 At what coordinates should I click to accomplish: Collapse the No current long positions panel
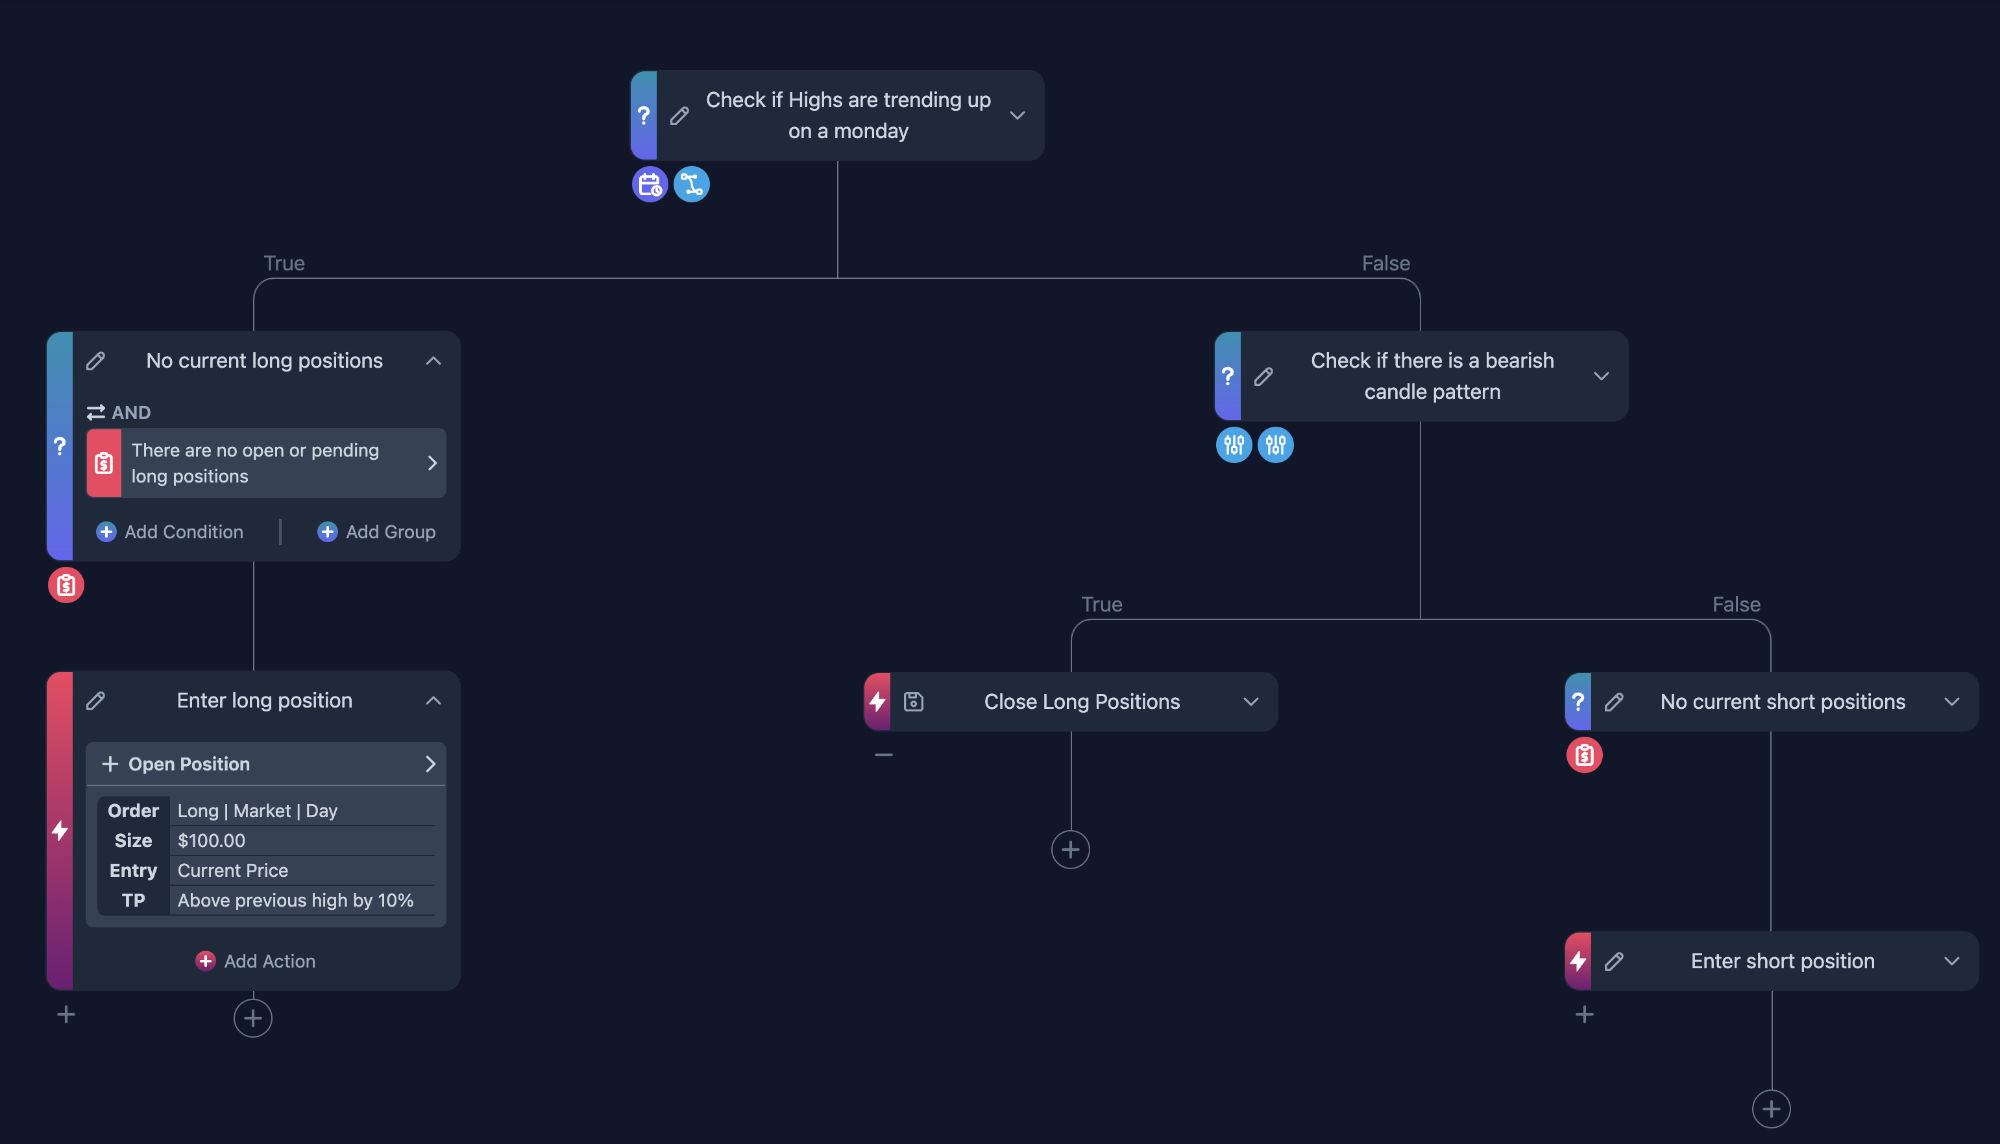pos(433,361)
